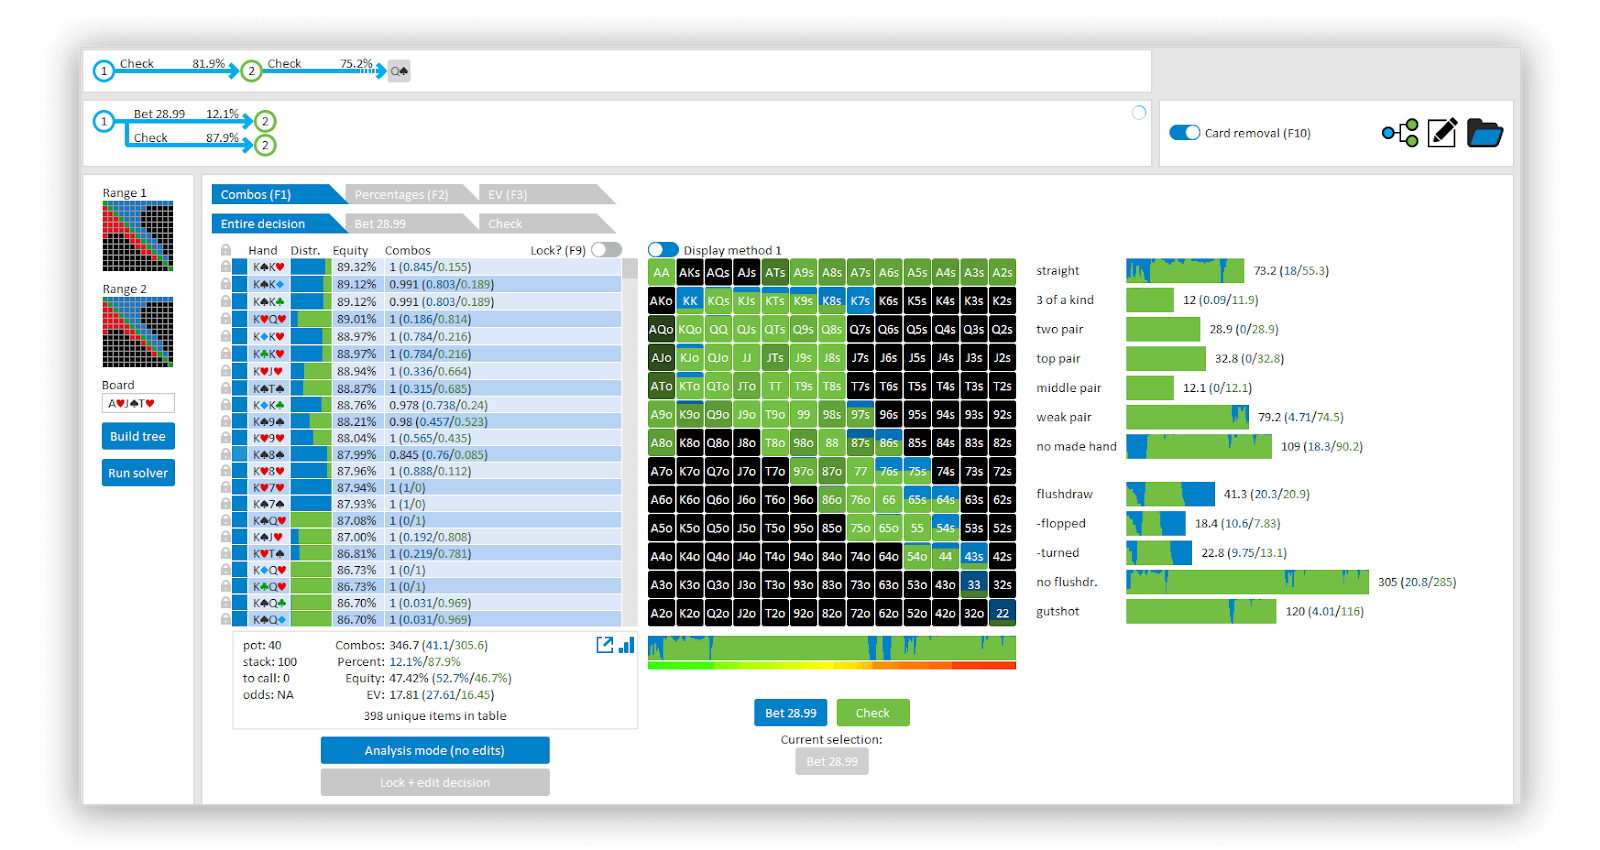Select the KK cell in matrix

click(x=690, y=300)
